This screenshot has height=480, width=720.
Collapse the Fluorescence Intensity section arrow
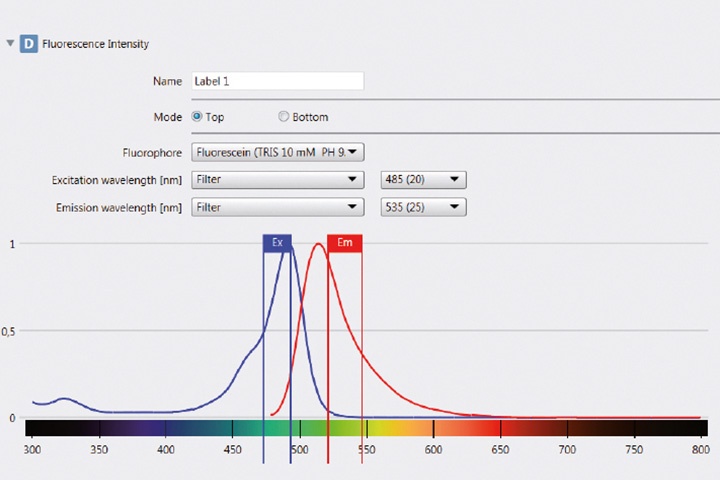pyautogui.click(x=11, y=44)
